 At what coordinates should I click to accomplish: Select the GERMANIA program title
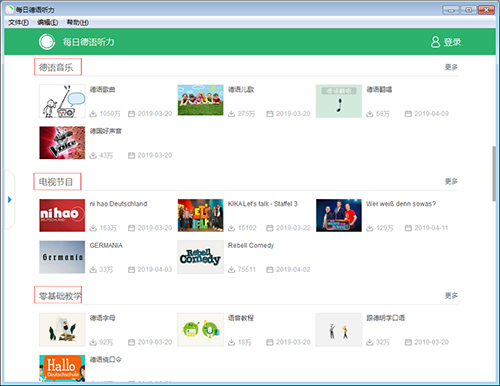click(x=106, y=245)
